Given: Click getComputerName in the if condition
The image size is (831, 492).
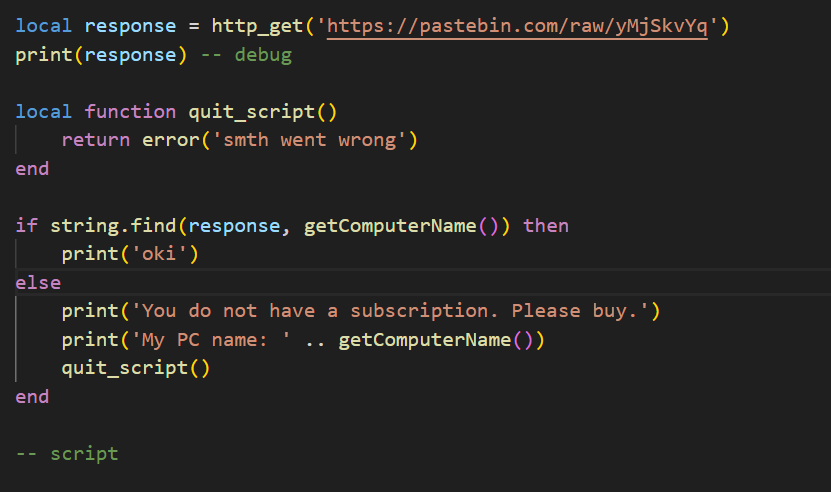Looking at the screenshot, I should tap(390, 226).
